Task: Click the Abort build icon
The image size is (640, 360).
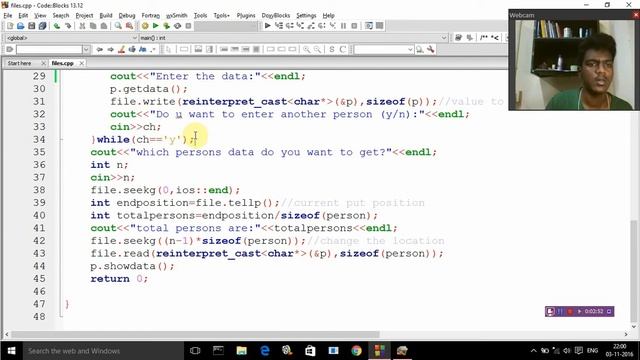Action: (x=188, y=26)
